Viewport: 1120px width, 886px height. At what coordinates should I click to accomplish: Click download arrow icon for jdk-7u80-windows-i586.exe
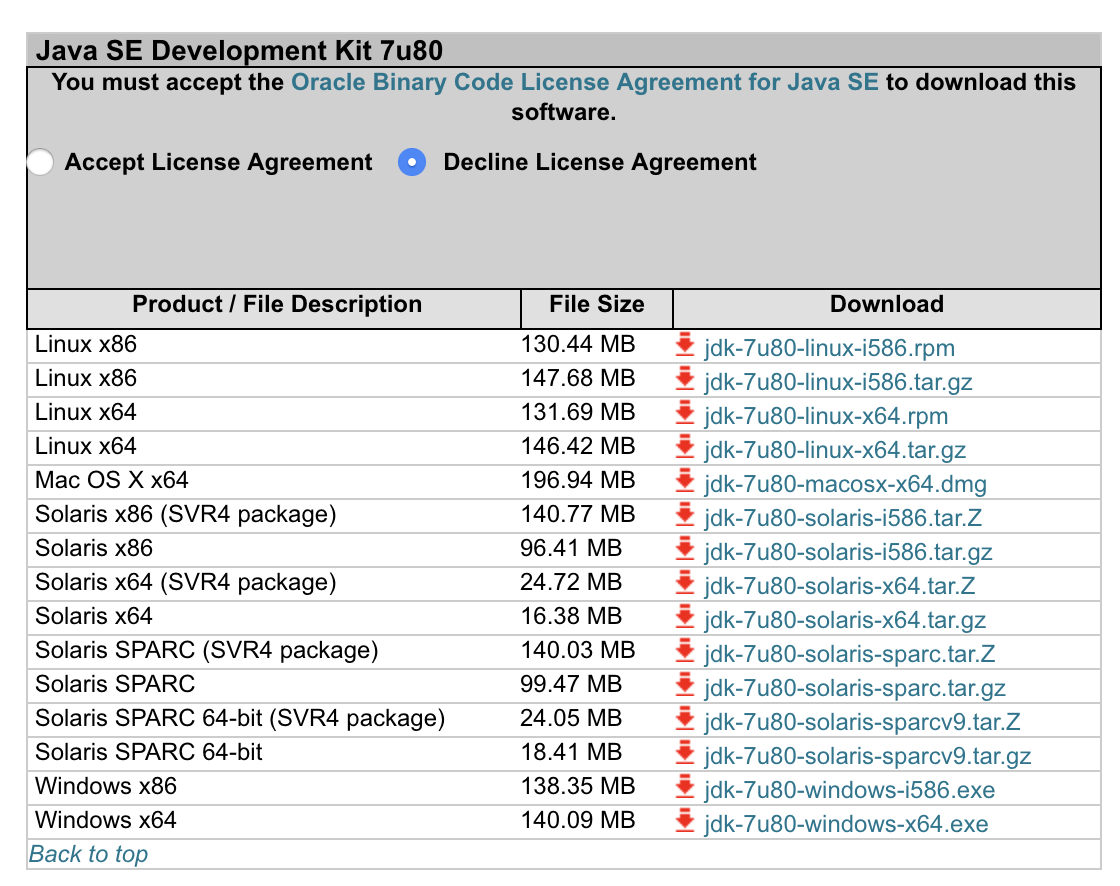tap(685, 787)
